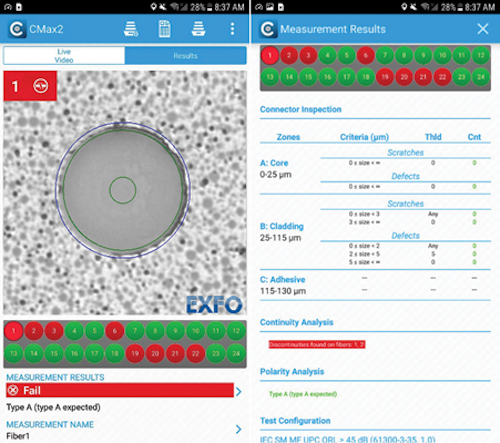Select fiber 24 below the fiber image
This screenshot has height=443, width=500.
236,353
